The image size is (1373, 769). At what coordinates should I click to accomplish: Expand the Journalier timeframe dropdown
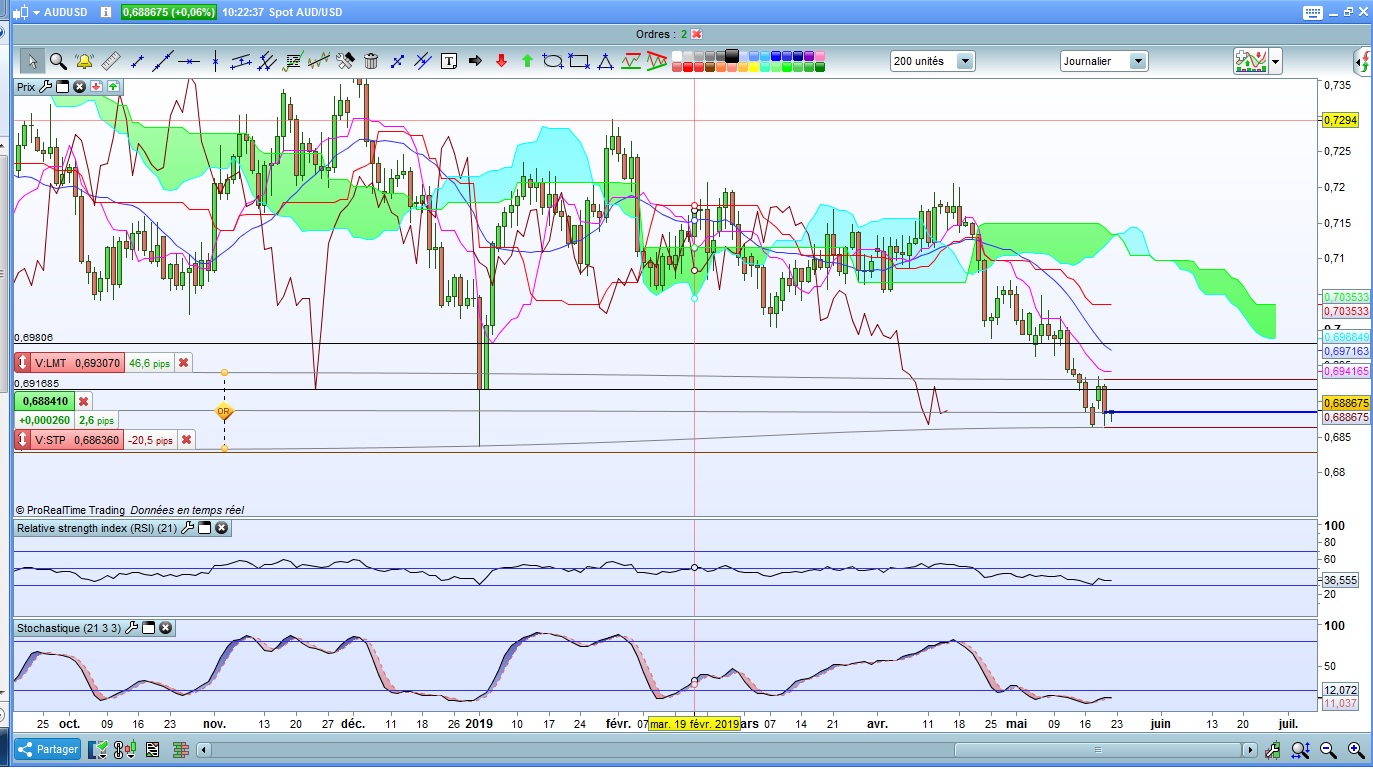coord(1137,61)
